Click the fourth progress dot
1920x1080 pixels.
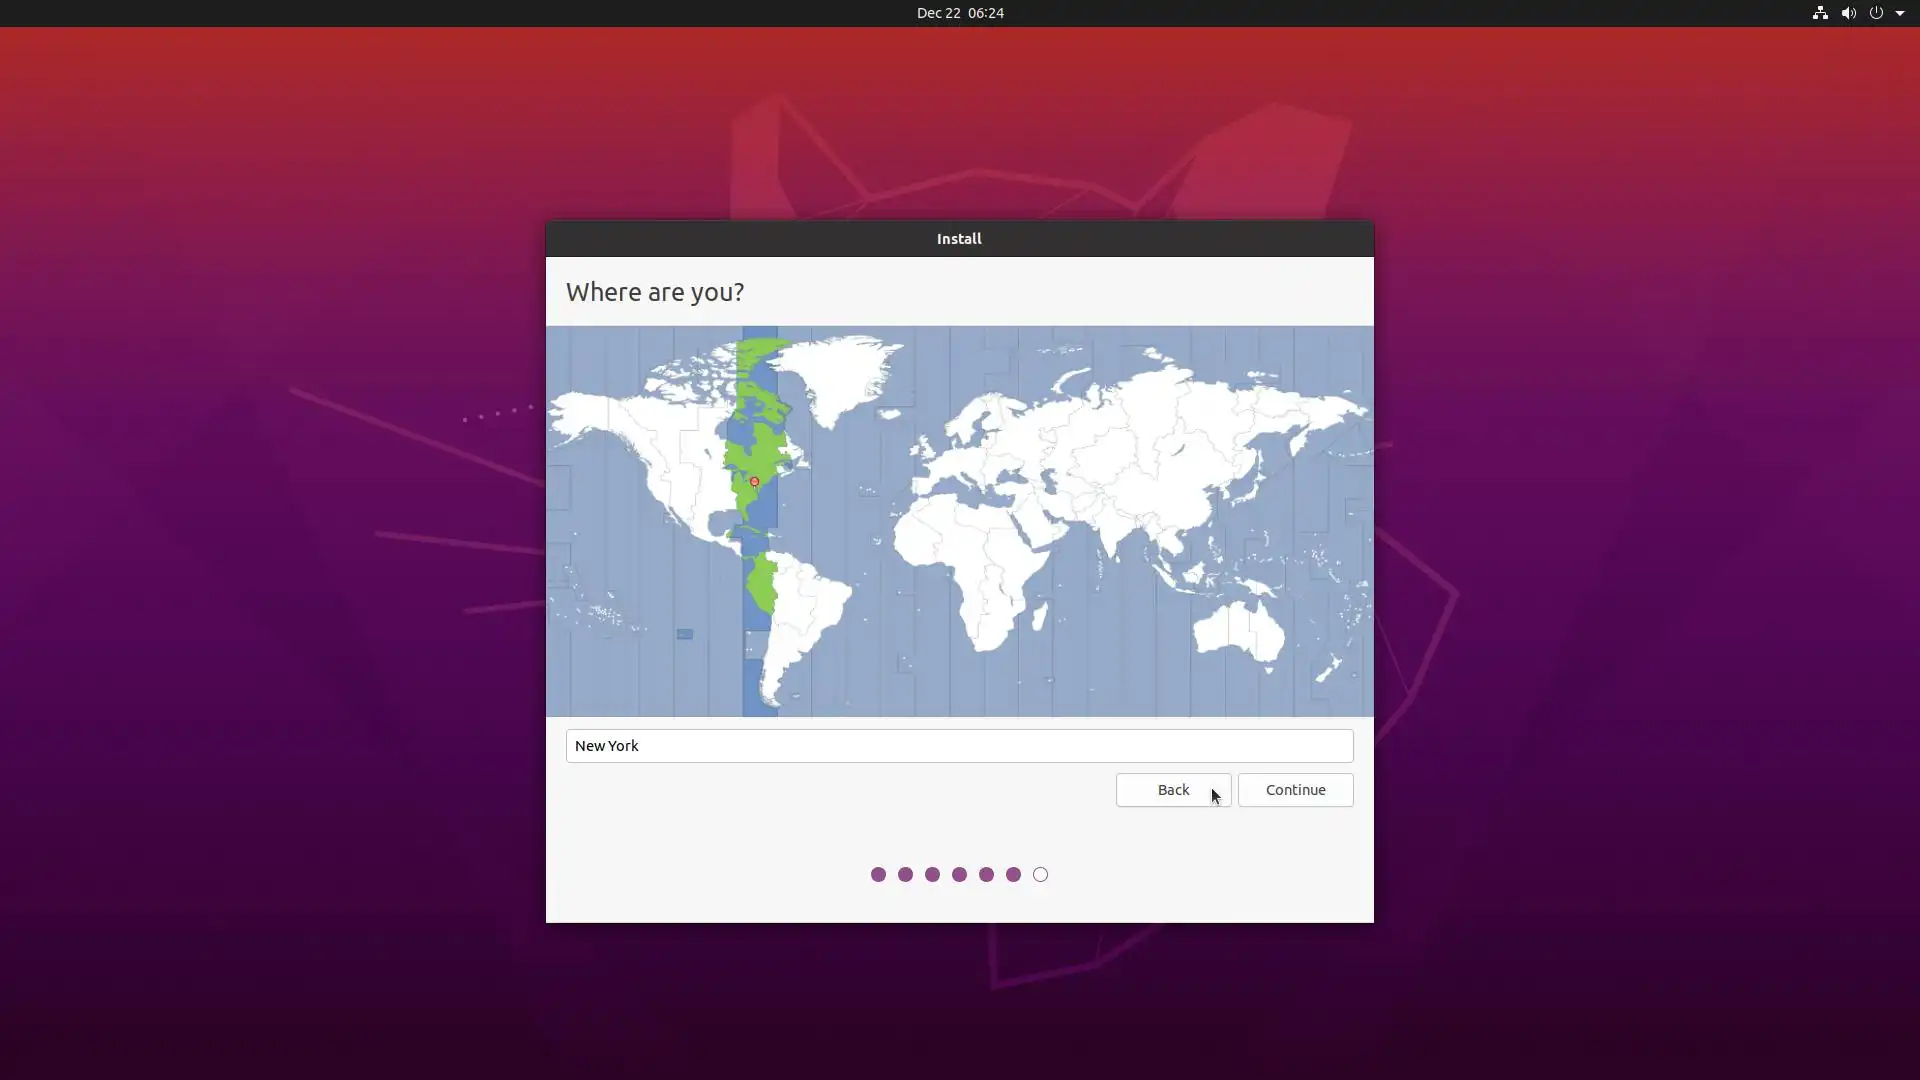pyautogui.click(x=959, y=875)
